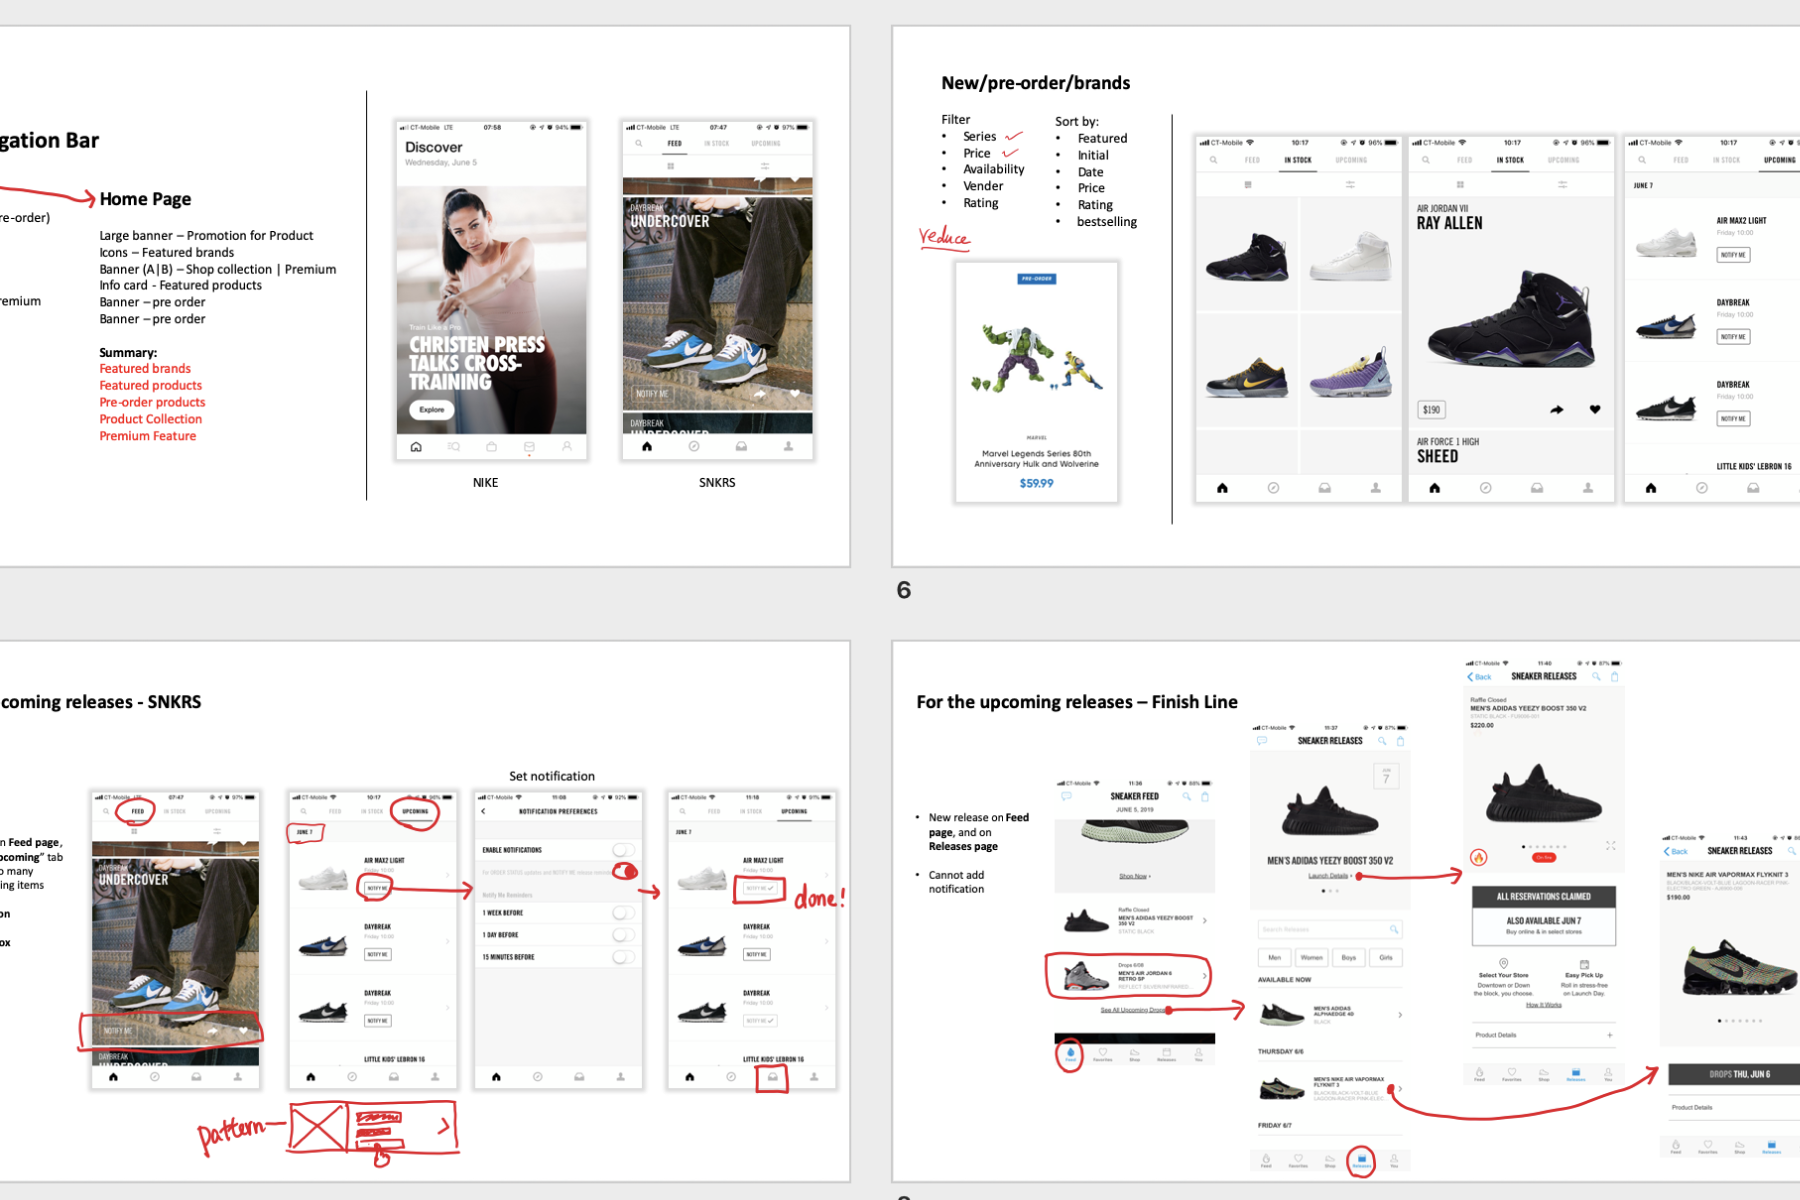The image size is (1800, 1200).
Task: Click grid view icon in Home Page slide's SNKRS mockup
Action: pyautogui.click(x=670, y=166)
